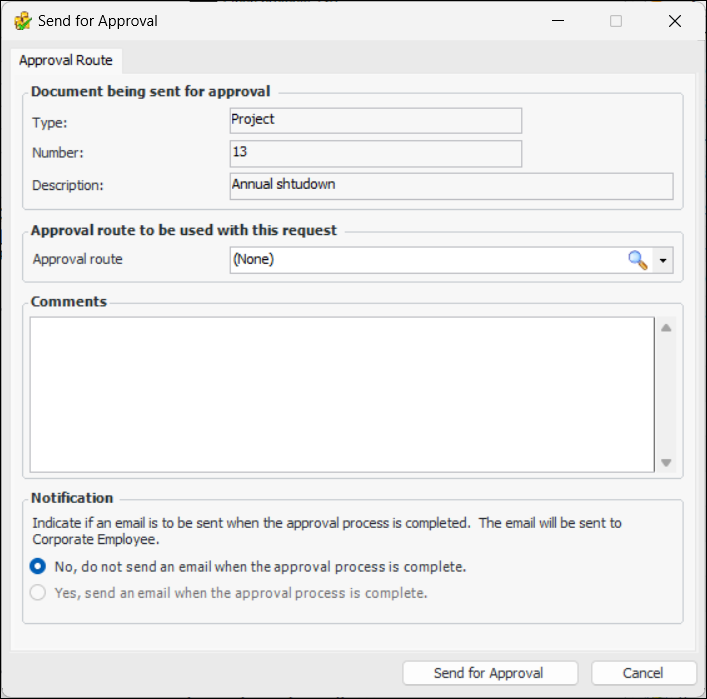
Task: Click the Send for Approval app icon
Action: pos(22,21)
